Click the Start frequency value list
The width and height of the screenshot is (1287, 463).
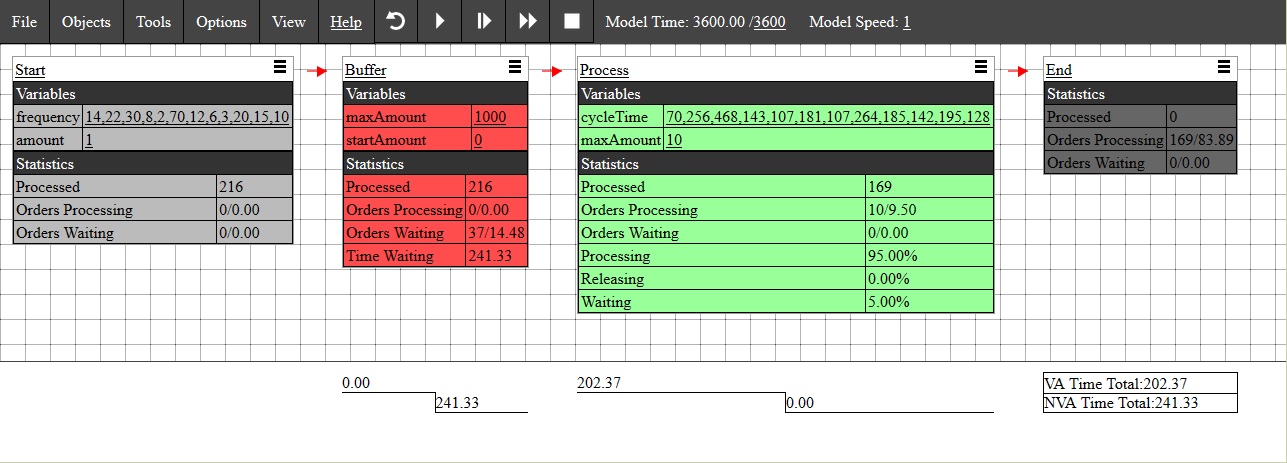187,117
